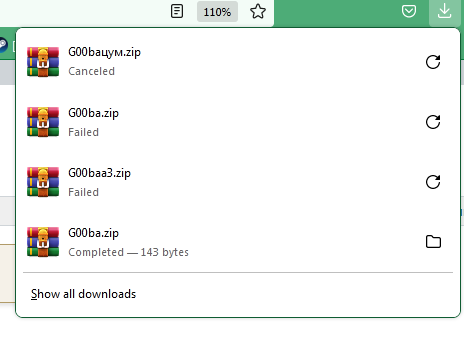Reset the 110% zoom level

217,12
